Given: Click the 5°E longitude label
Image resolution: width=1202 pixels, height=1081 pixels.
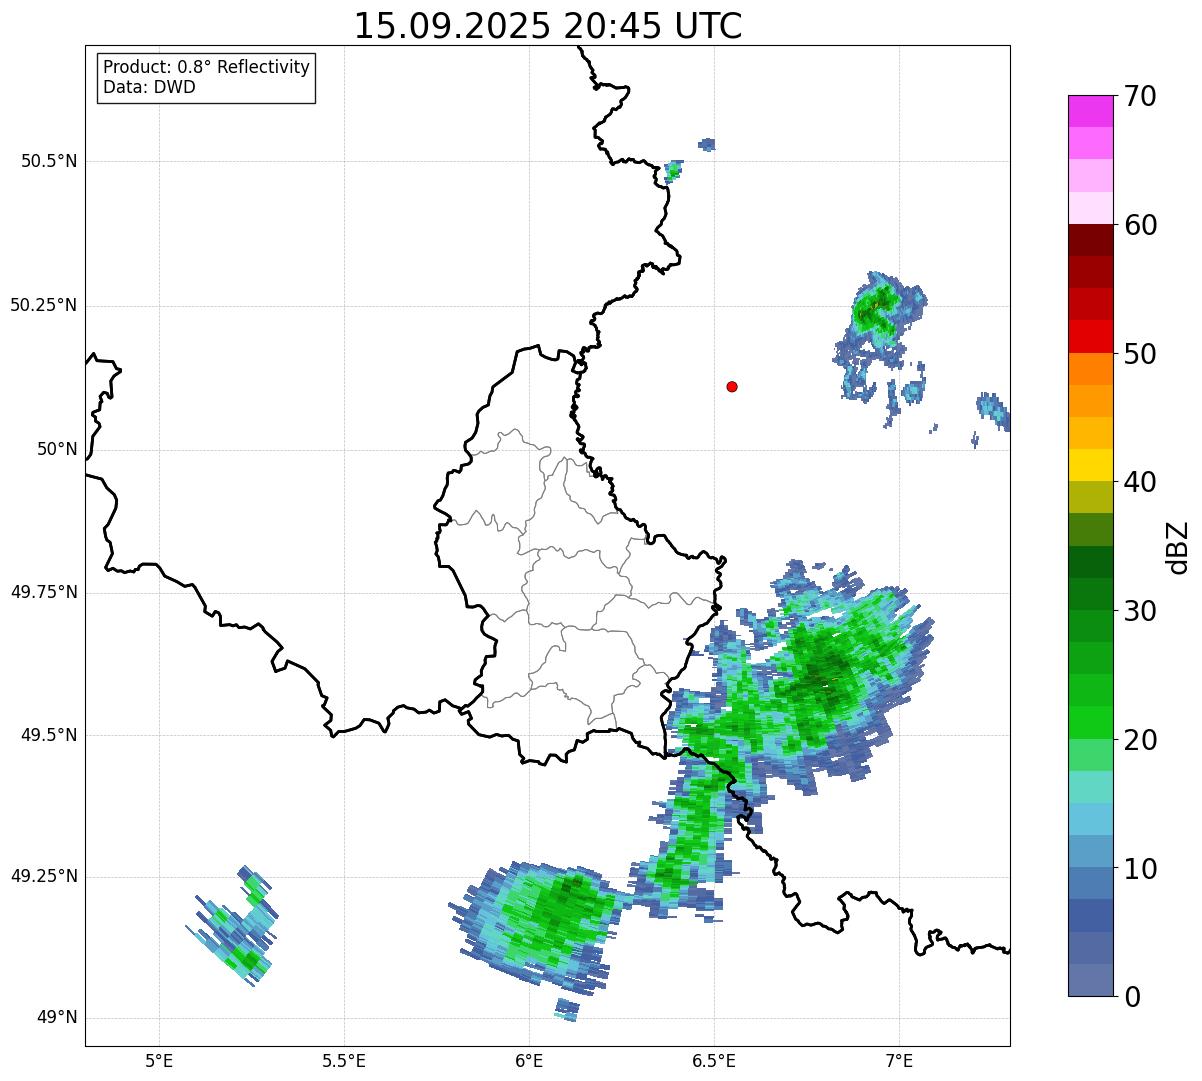Looking at the screenshot, I should point(159,1061).
